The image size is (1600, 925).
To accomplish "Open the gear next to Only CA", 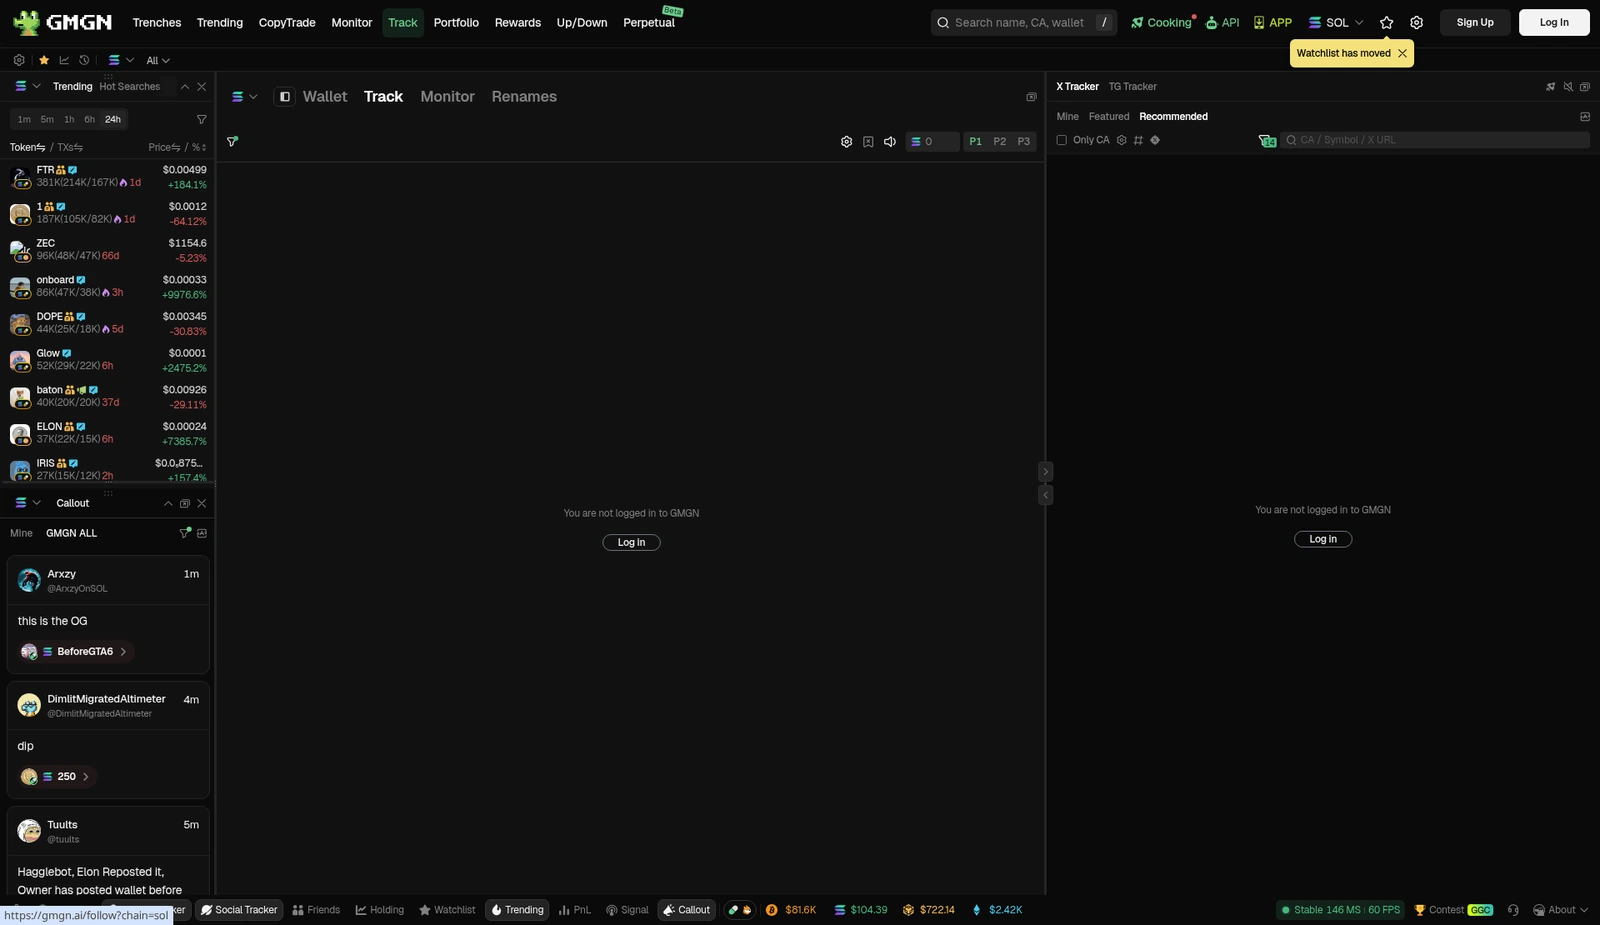I will [x=1121, y=140].
